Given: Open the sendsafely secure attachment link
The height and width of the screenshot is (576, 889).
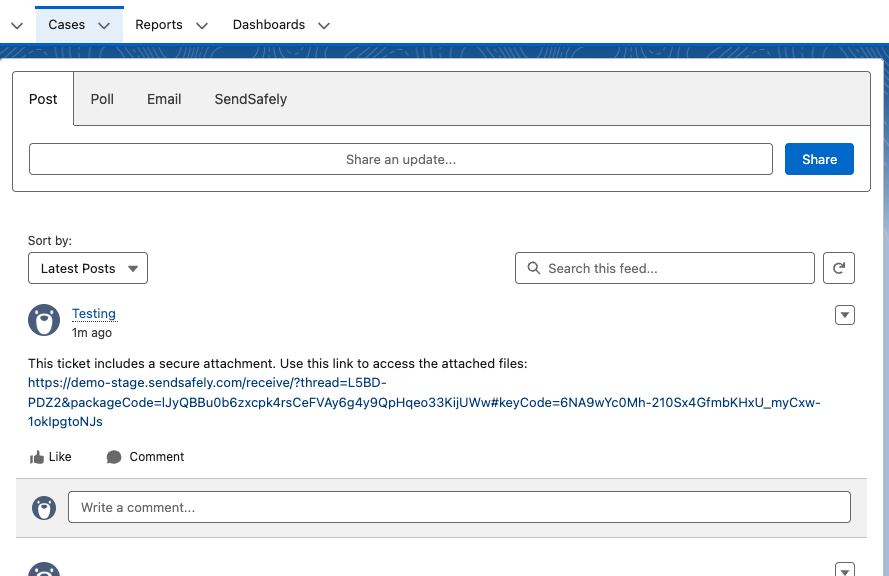Looking at the screenshot, I should [424, 402].
